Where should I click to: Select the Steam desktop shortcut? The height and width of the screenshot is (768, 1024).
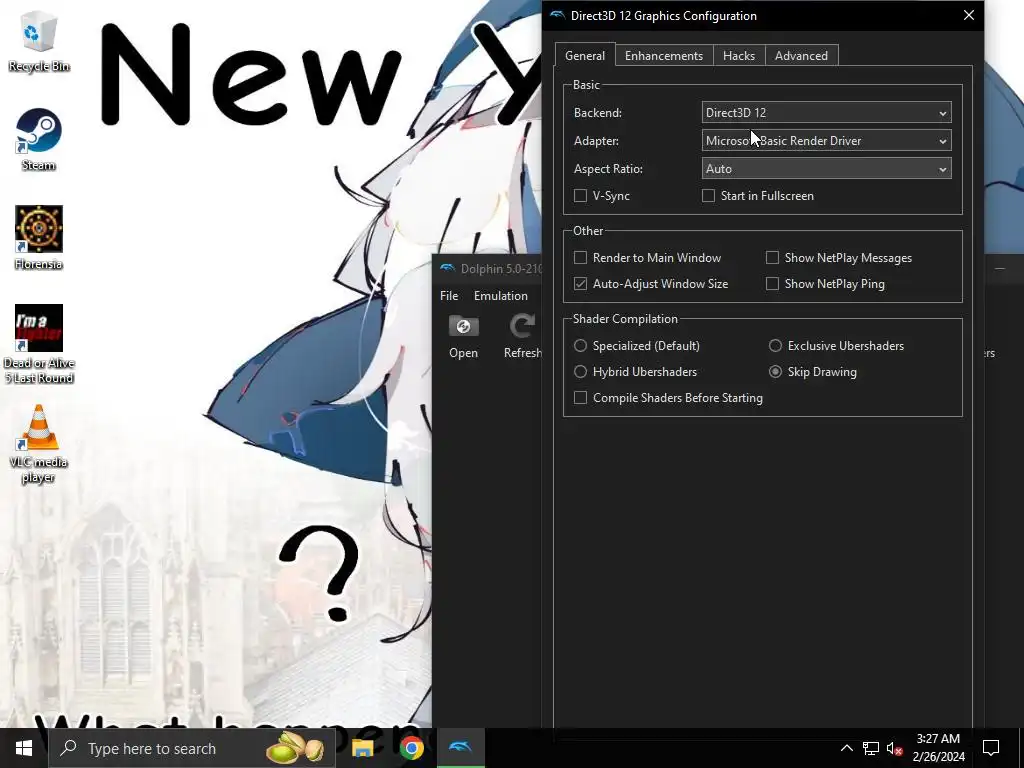pyautogui.click(x=39, y=140)
